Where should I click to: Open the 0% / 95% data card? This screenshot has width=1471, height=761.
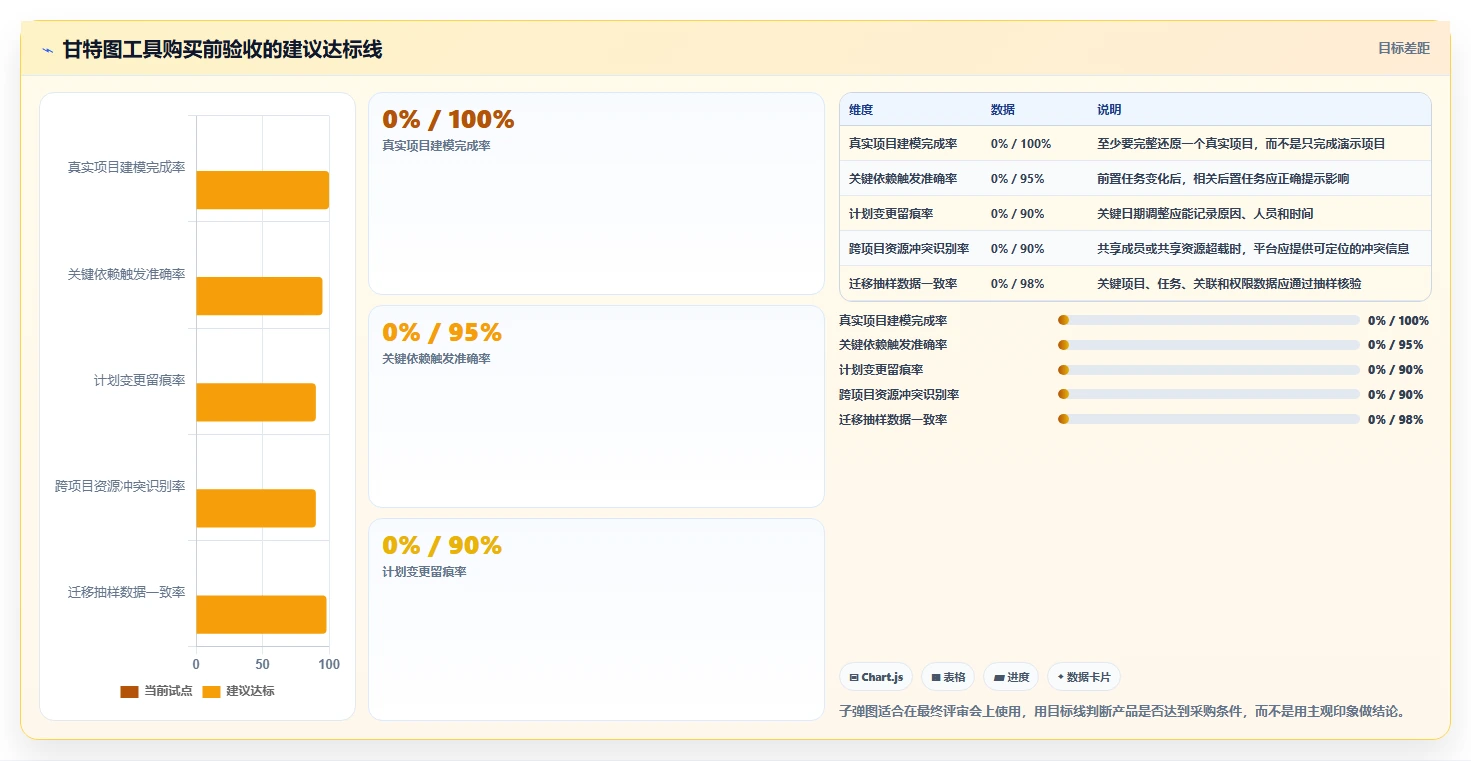pyautogui.click(x=596, y=406)
